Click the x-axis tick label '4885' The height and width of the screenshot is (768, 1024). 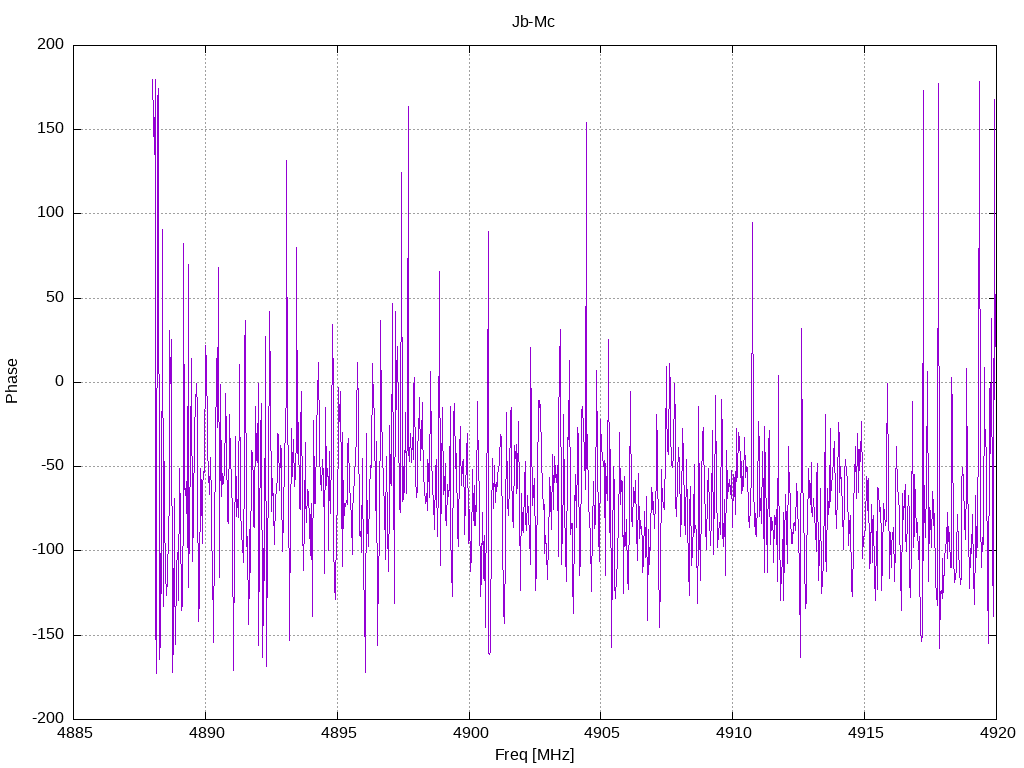(74, 733)
